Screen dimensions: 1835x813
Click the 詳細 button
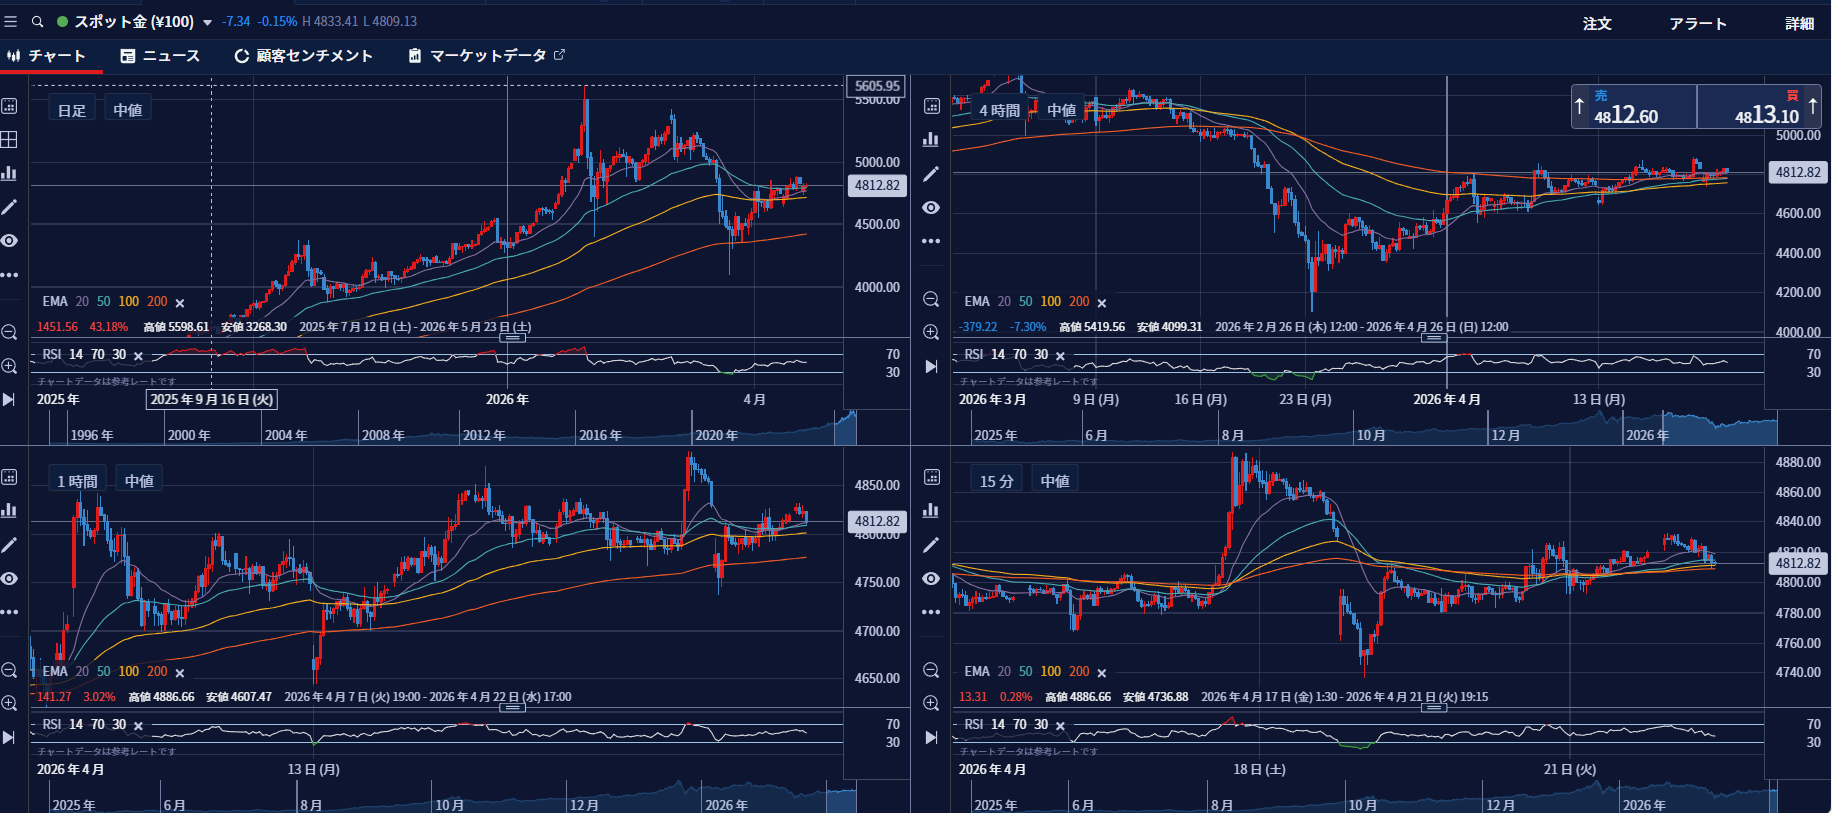(1799, 23)
